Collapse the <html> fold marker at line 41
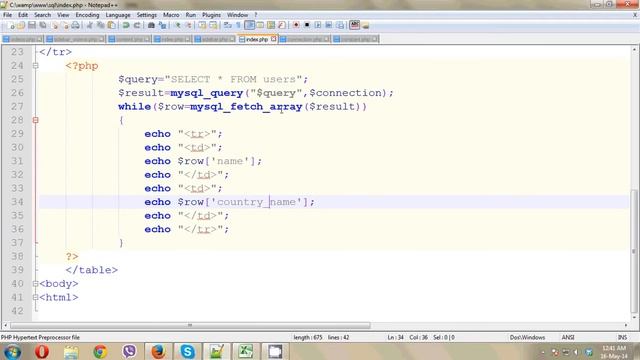This screenshot has width=640, height=360. point(36,297)
